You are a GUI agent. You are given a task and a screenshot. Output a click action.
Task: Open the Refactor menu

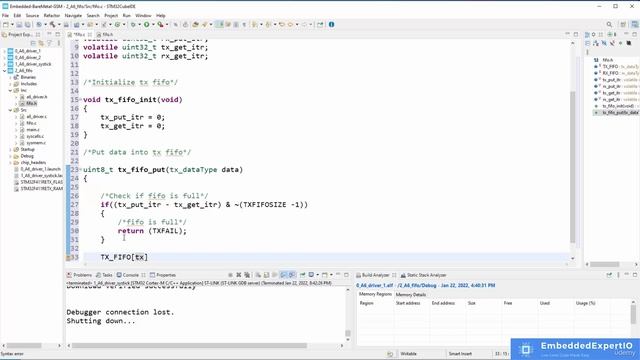click(52, 16)
